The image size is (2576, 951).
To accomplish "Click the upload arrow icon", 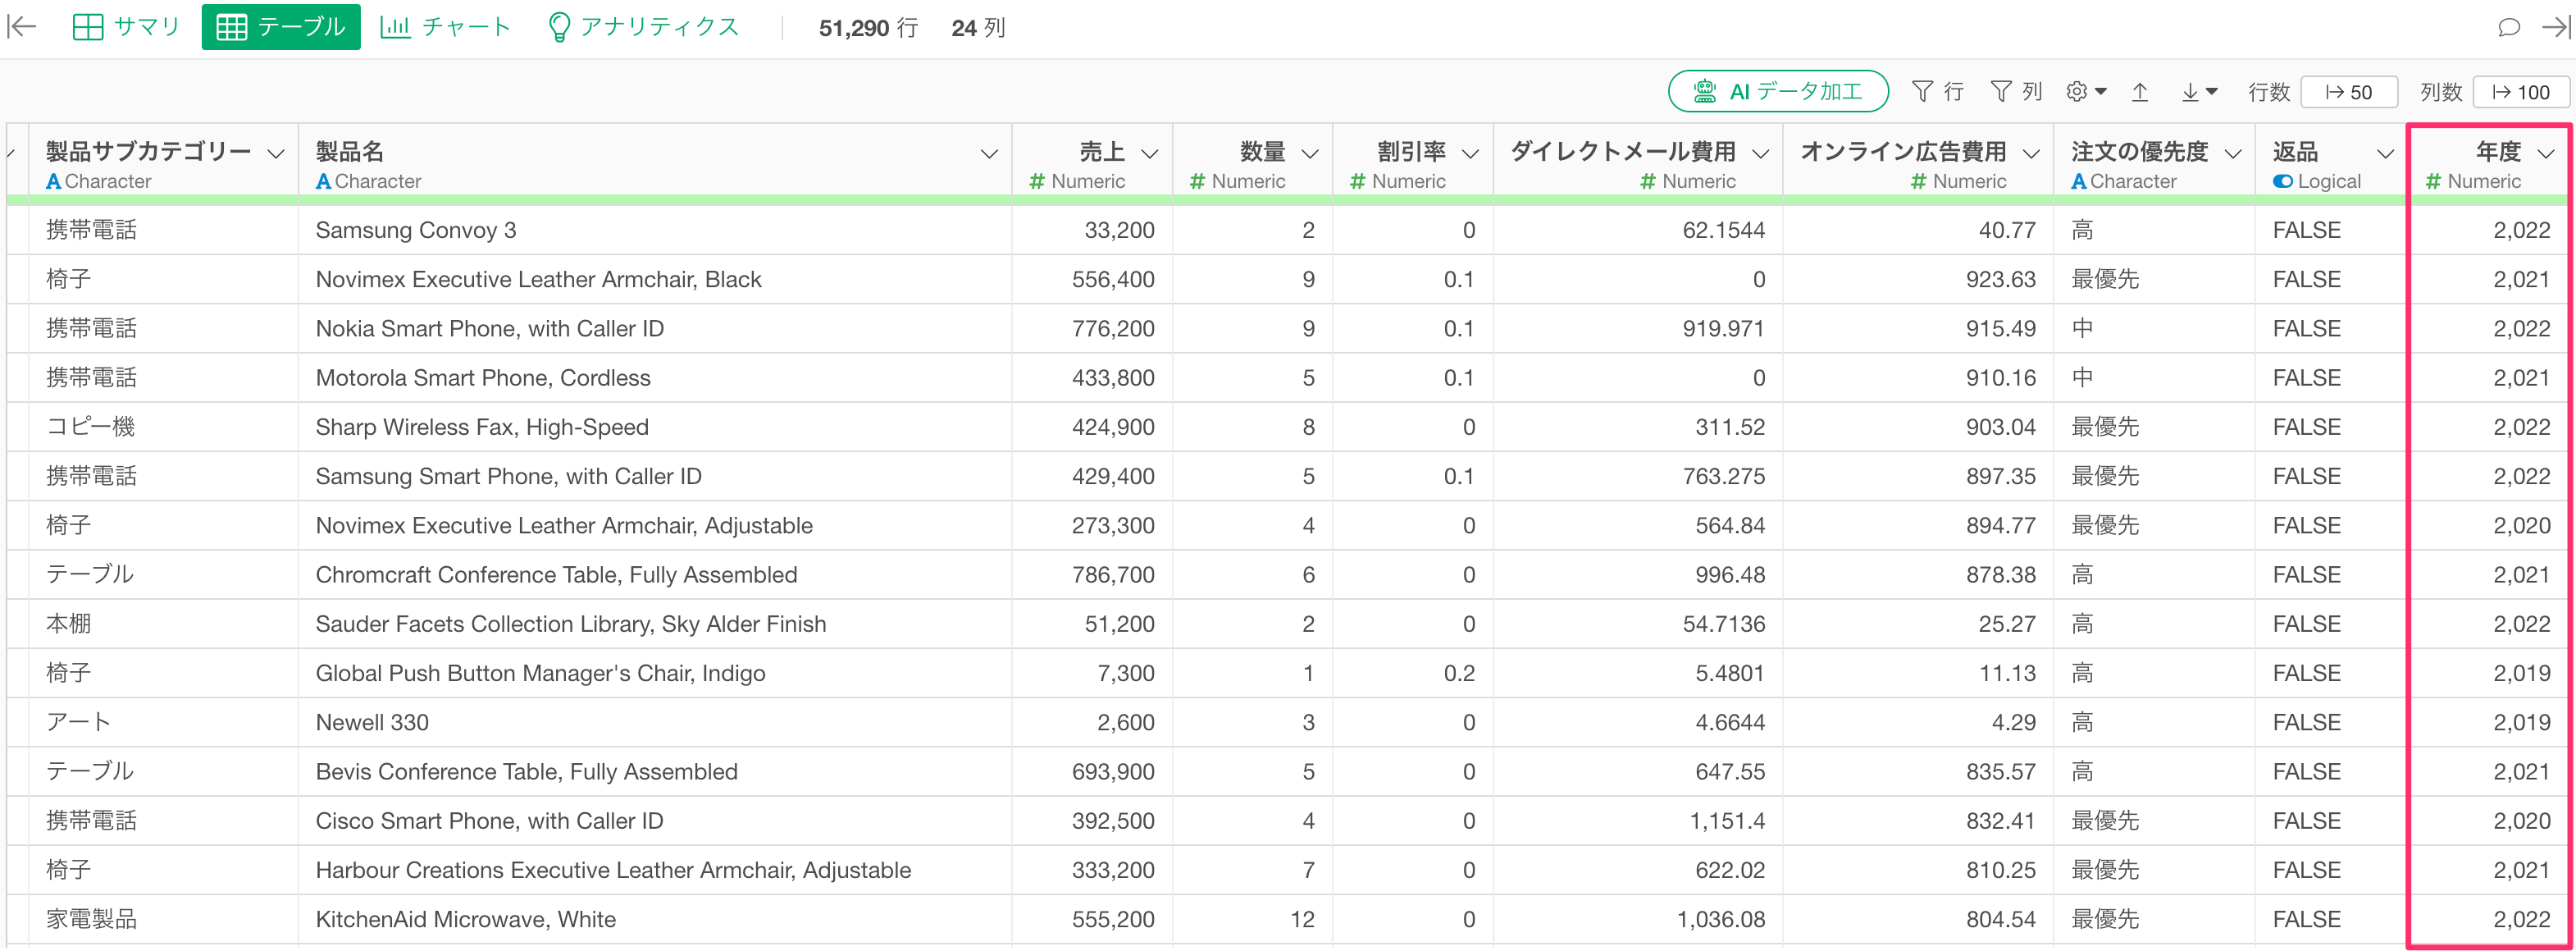I will (x=2140, y=92).
